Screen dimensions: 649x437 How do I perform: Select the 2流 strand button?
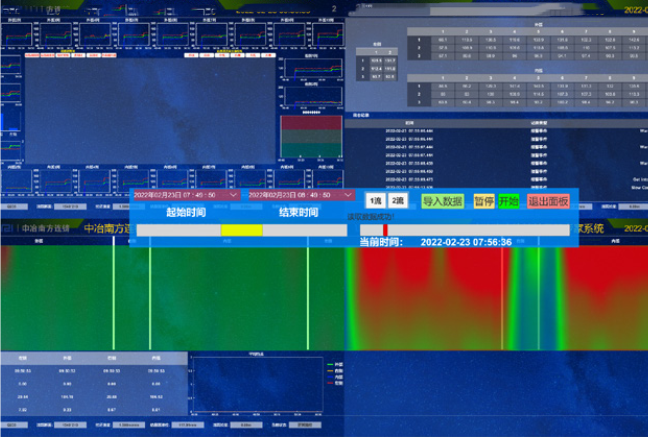(x=397, y=201)
